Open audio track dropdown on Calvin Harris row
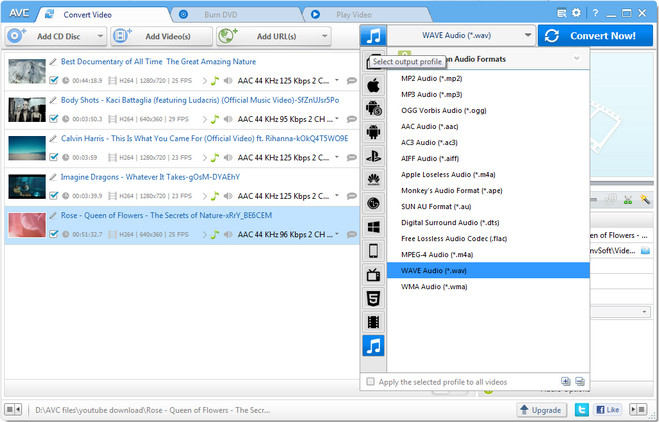Screen dimensions: 659x422 pos(337,157)
